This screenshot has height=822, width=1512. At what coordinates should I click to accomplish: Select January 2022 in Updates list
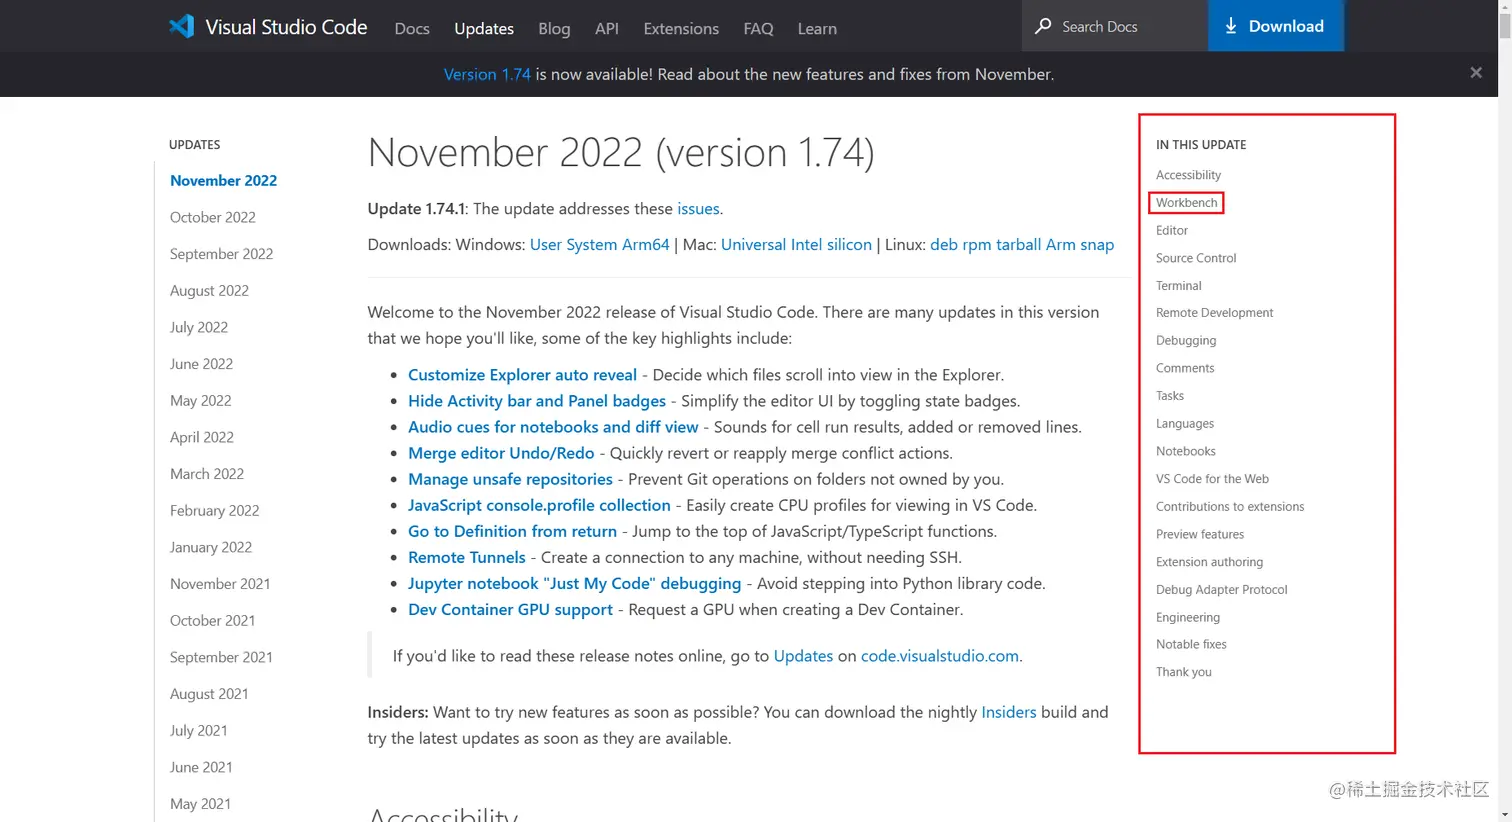[211, 547]
